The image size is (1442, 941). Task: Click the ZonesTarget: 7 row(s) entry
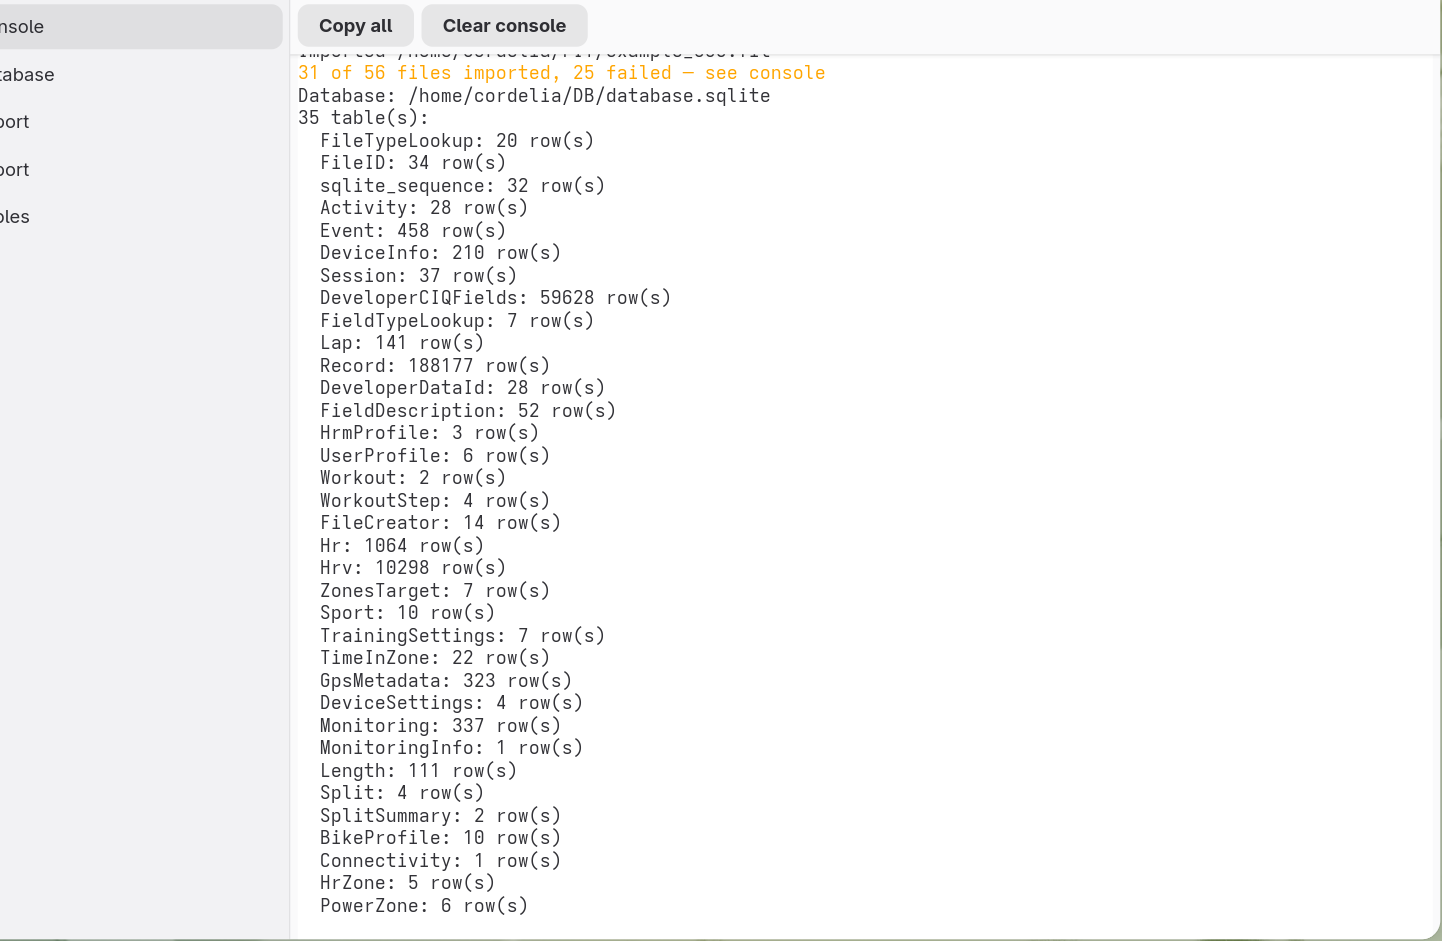(x=435, y=591)
